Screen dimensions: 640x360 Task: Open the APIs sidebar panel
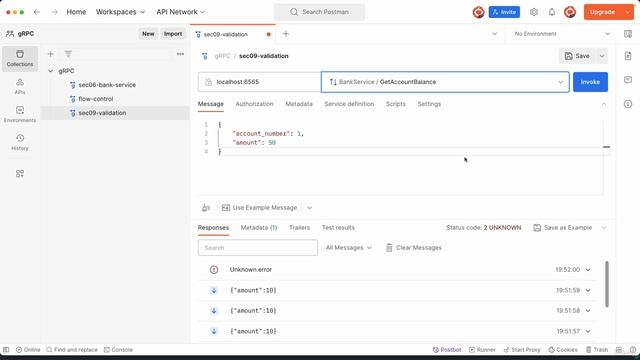(x=20, y=87)
